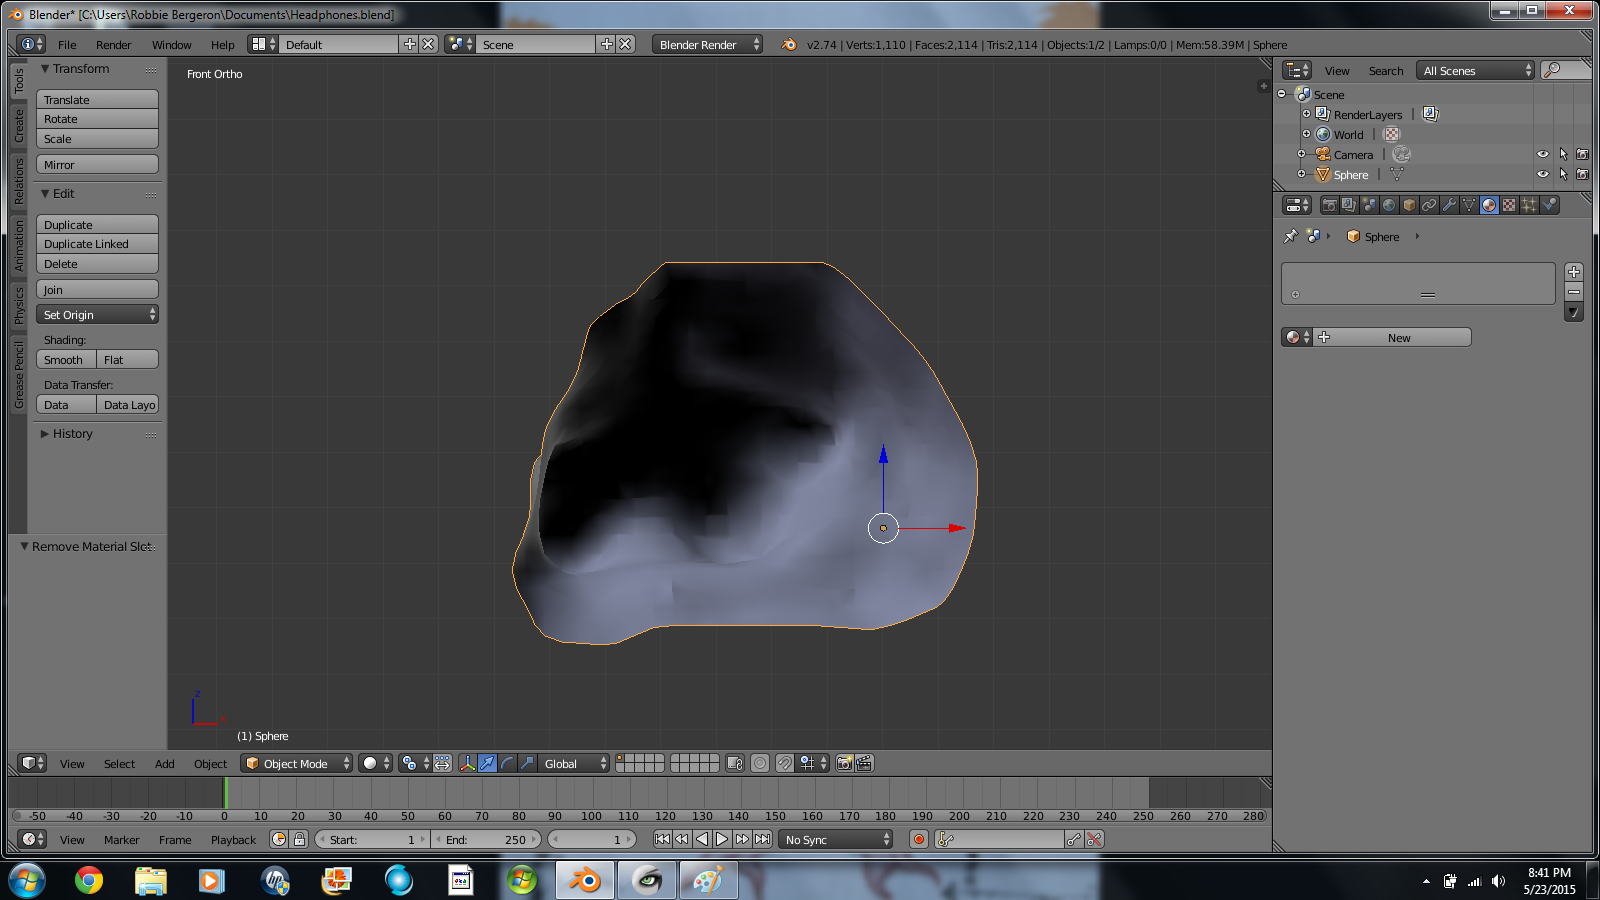The width and height of the screenshot is (1600, 900).
Task: Open viewport shading dropdown
Action: [375, 763]
